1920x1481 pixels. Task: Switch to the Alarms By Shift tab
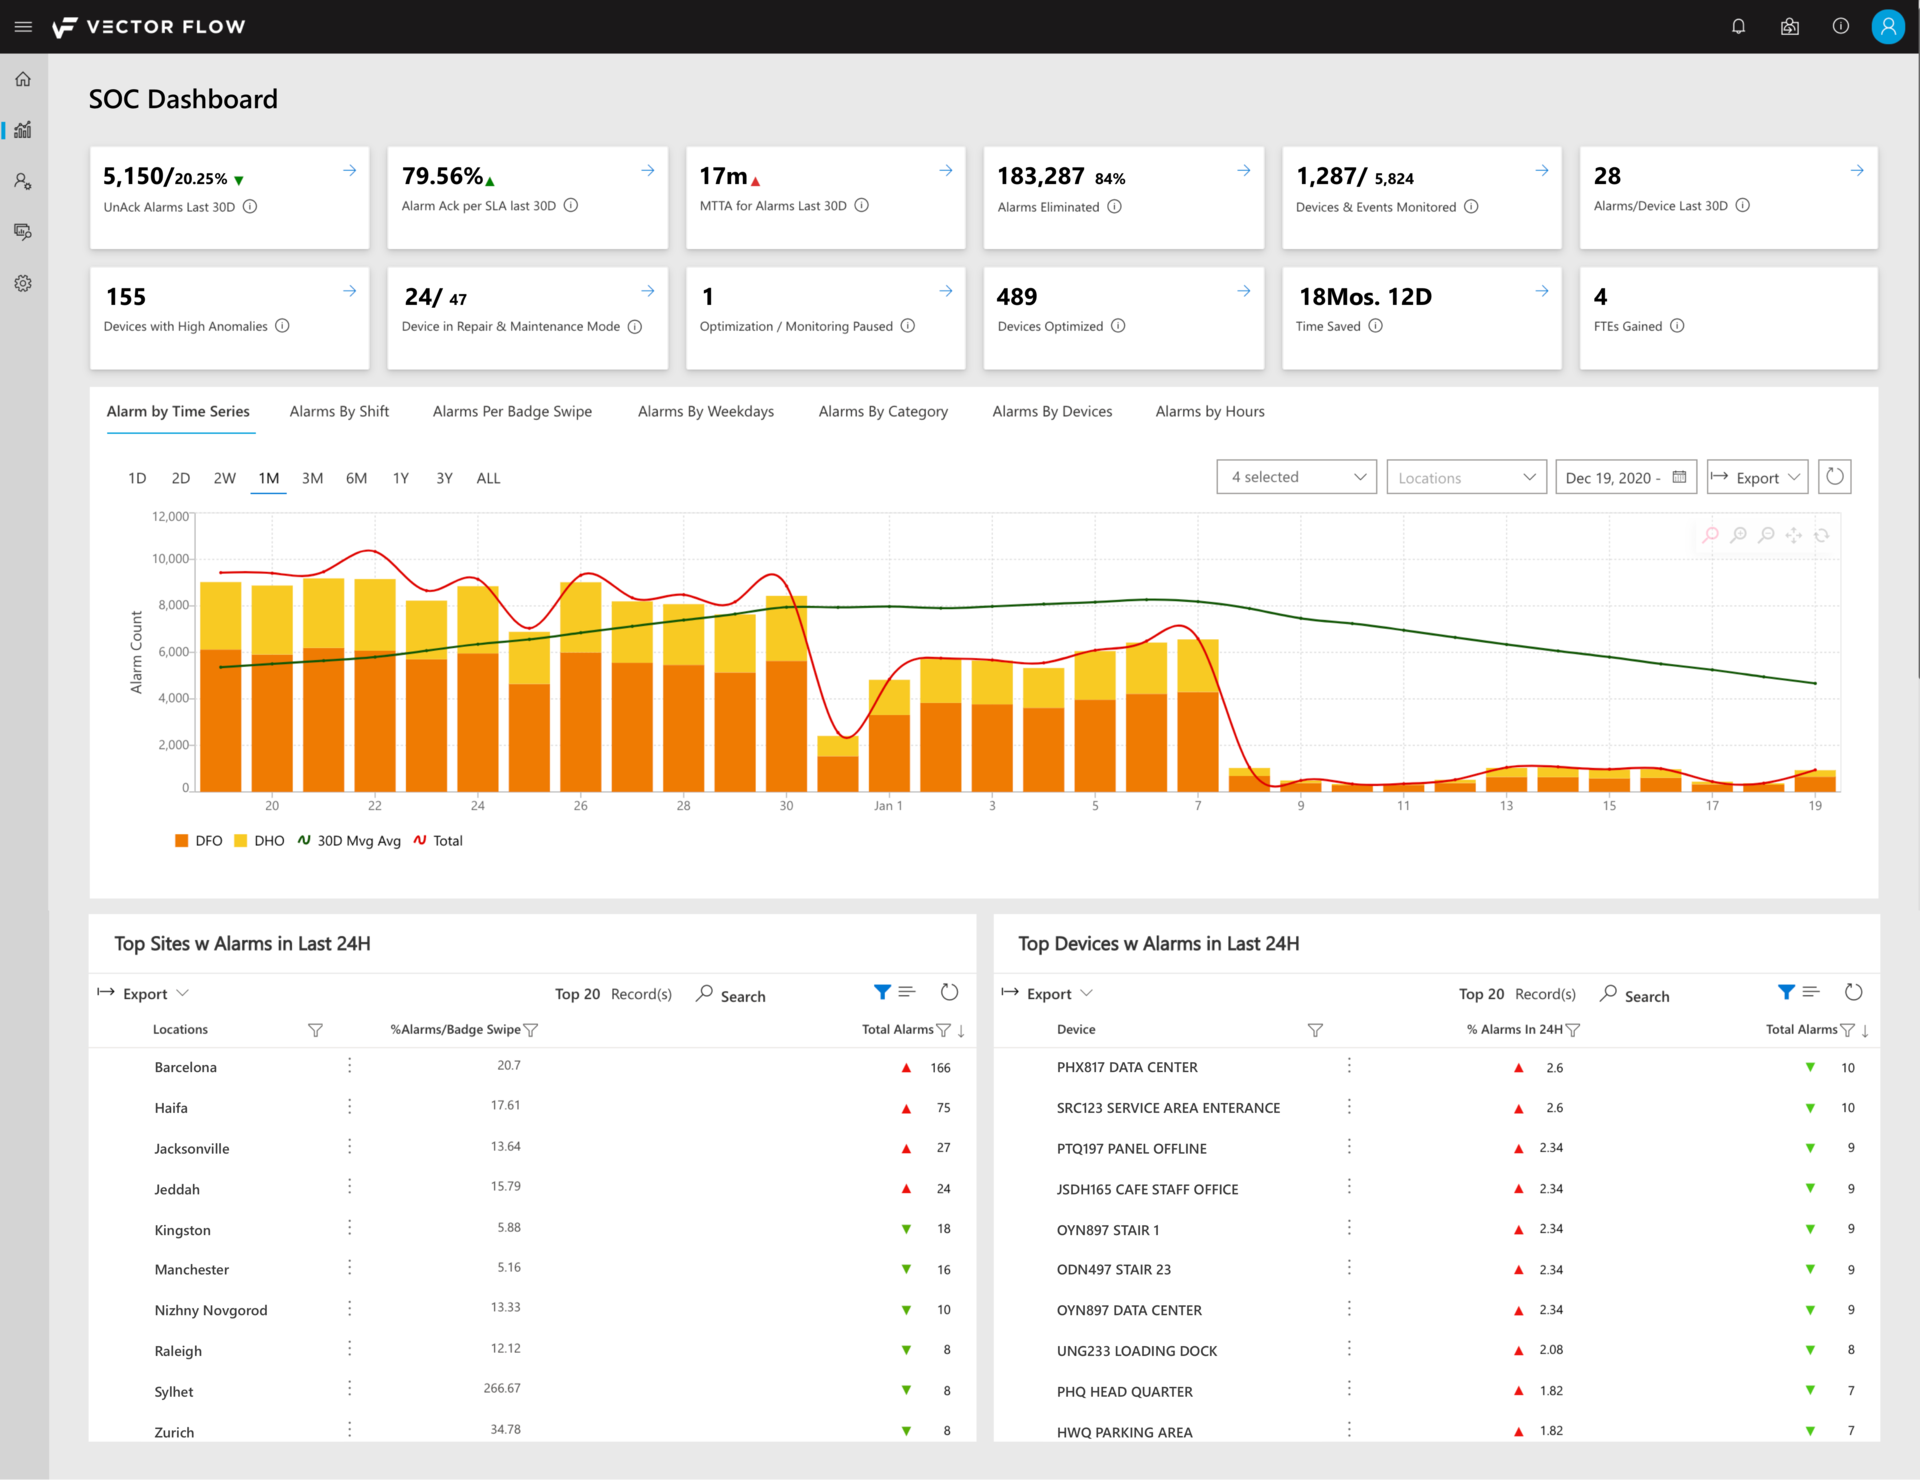tap(339, 411)
